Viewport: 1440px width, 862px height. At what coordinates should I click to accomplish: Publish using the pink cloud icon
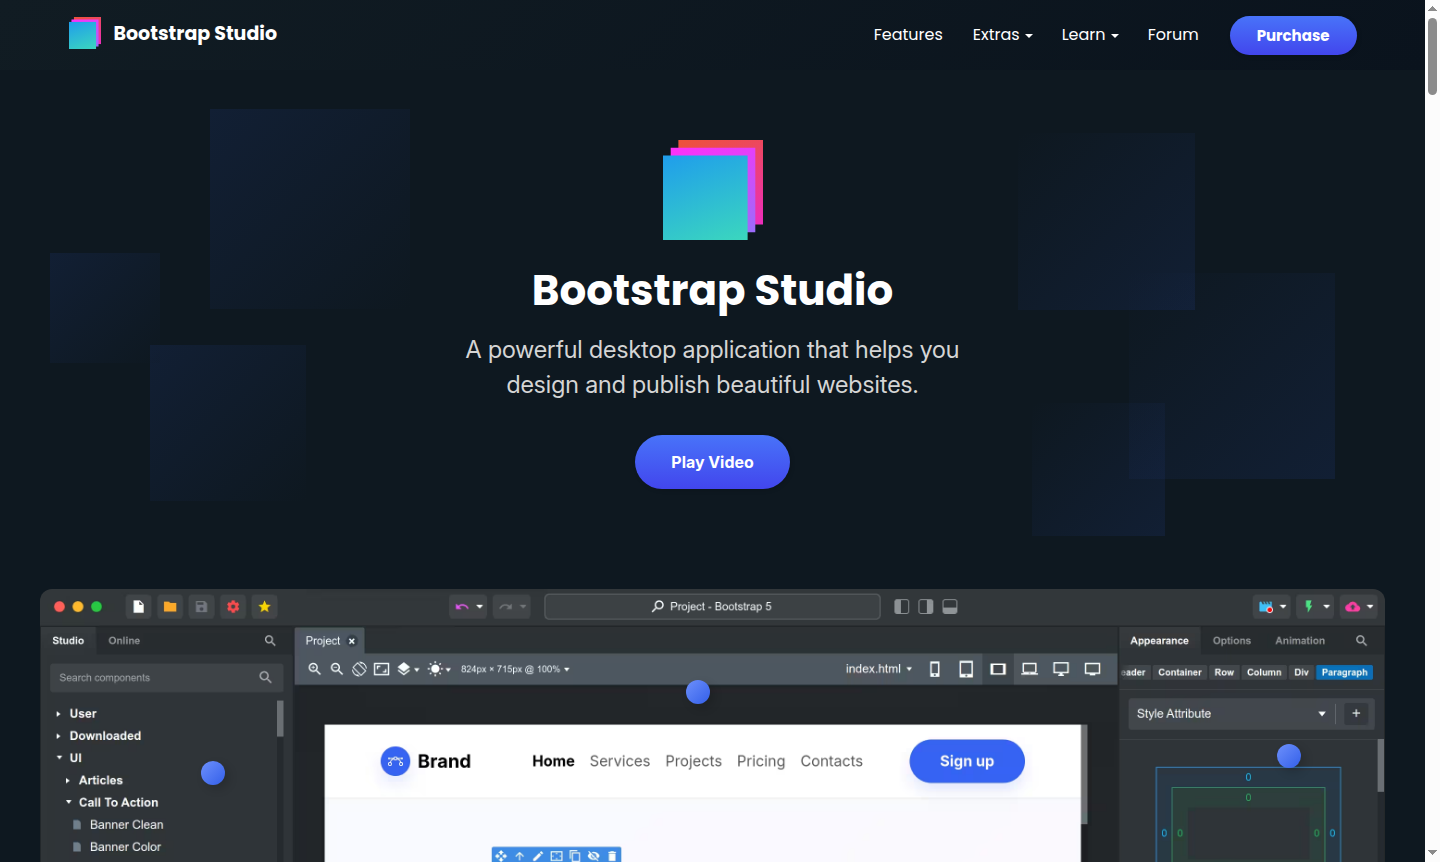[x=1352, y=606]
